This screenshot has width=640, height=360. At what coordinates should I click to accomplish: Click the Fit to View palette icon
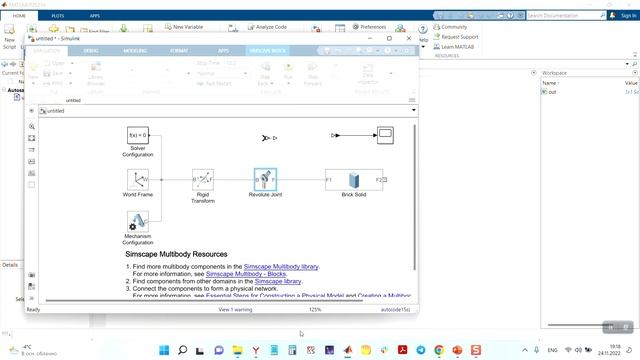[32, 138]
